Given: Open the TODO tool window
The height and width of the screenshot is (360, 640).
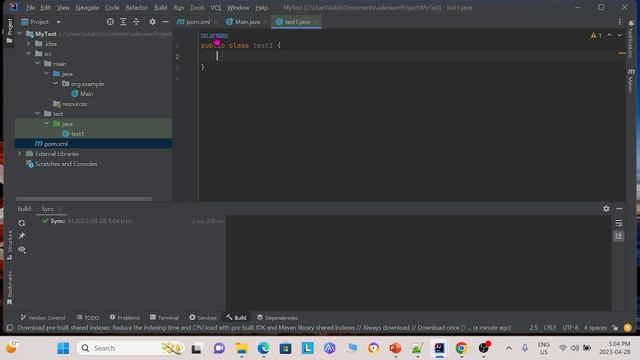Looking at the screenshot, I should 88,318.
